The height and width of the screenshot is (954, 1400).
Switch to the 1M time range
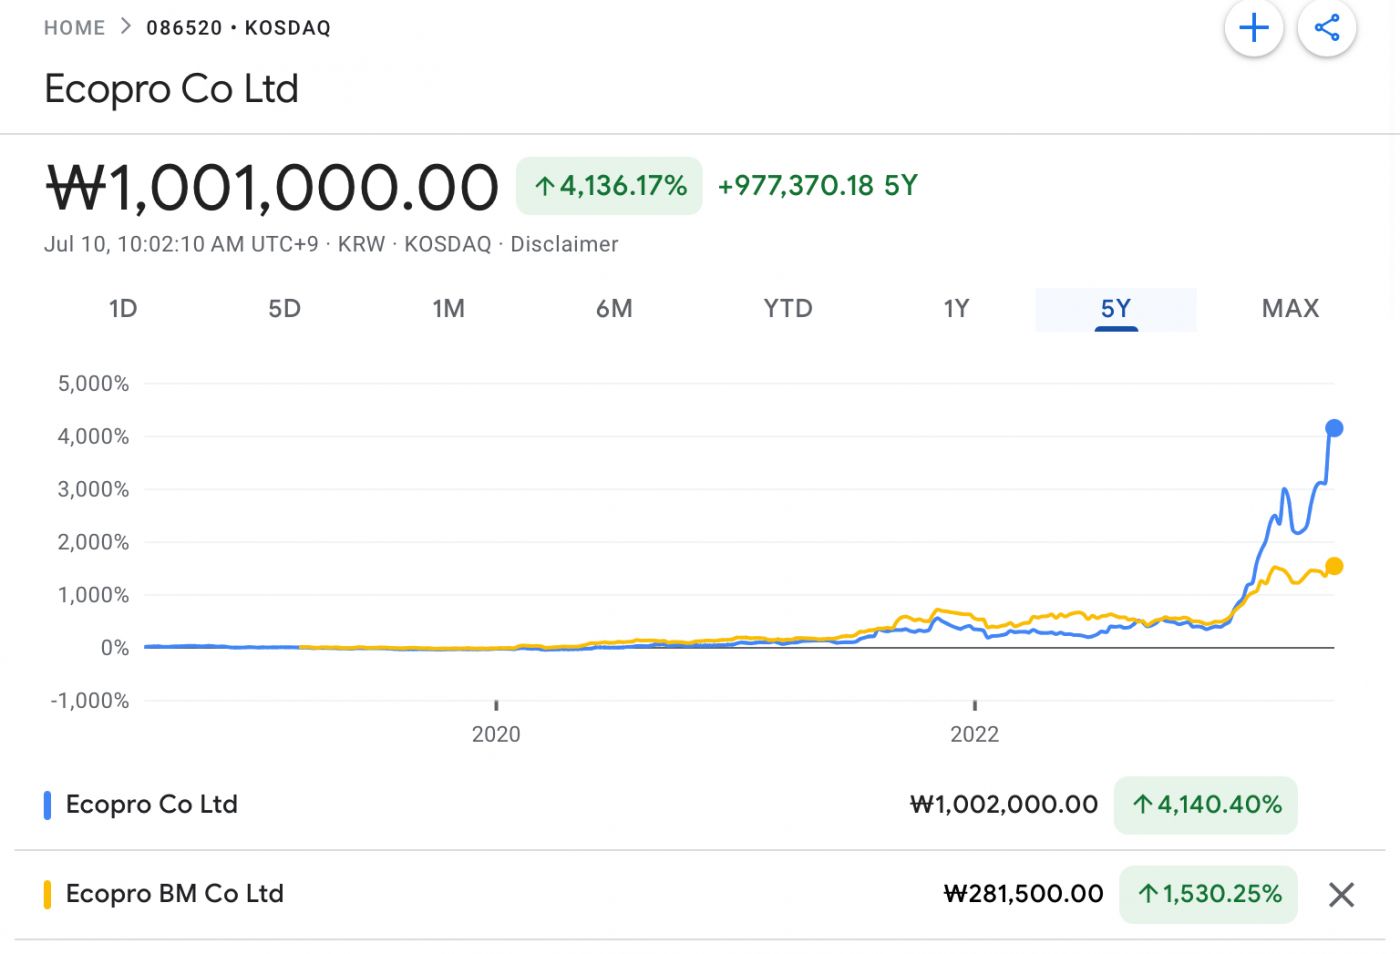tap(448, 308)
